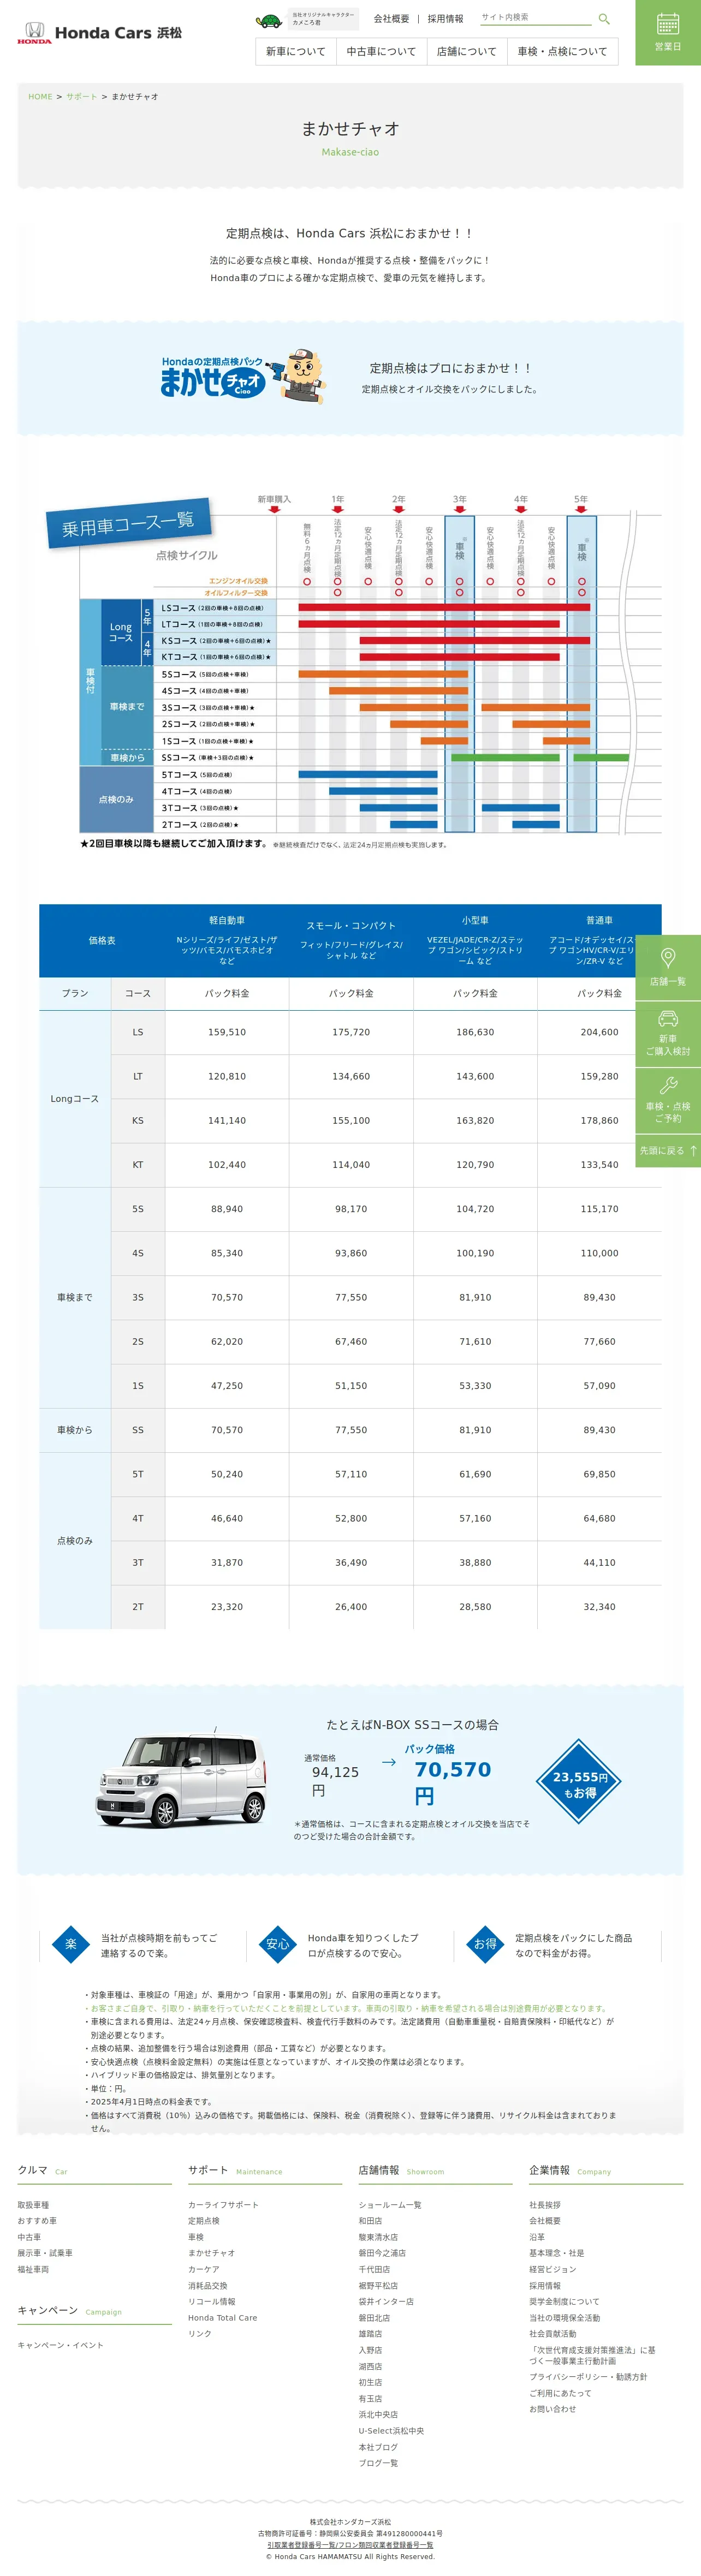
Task: Click the Honda Cars 浜松 logo
Action: point(100,33)
